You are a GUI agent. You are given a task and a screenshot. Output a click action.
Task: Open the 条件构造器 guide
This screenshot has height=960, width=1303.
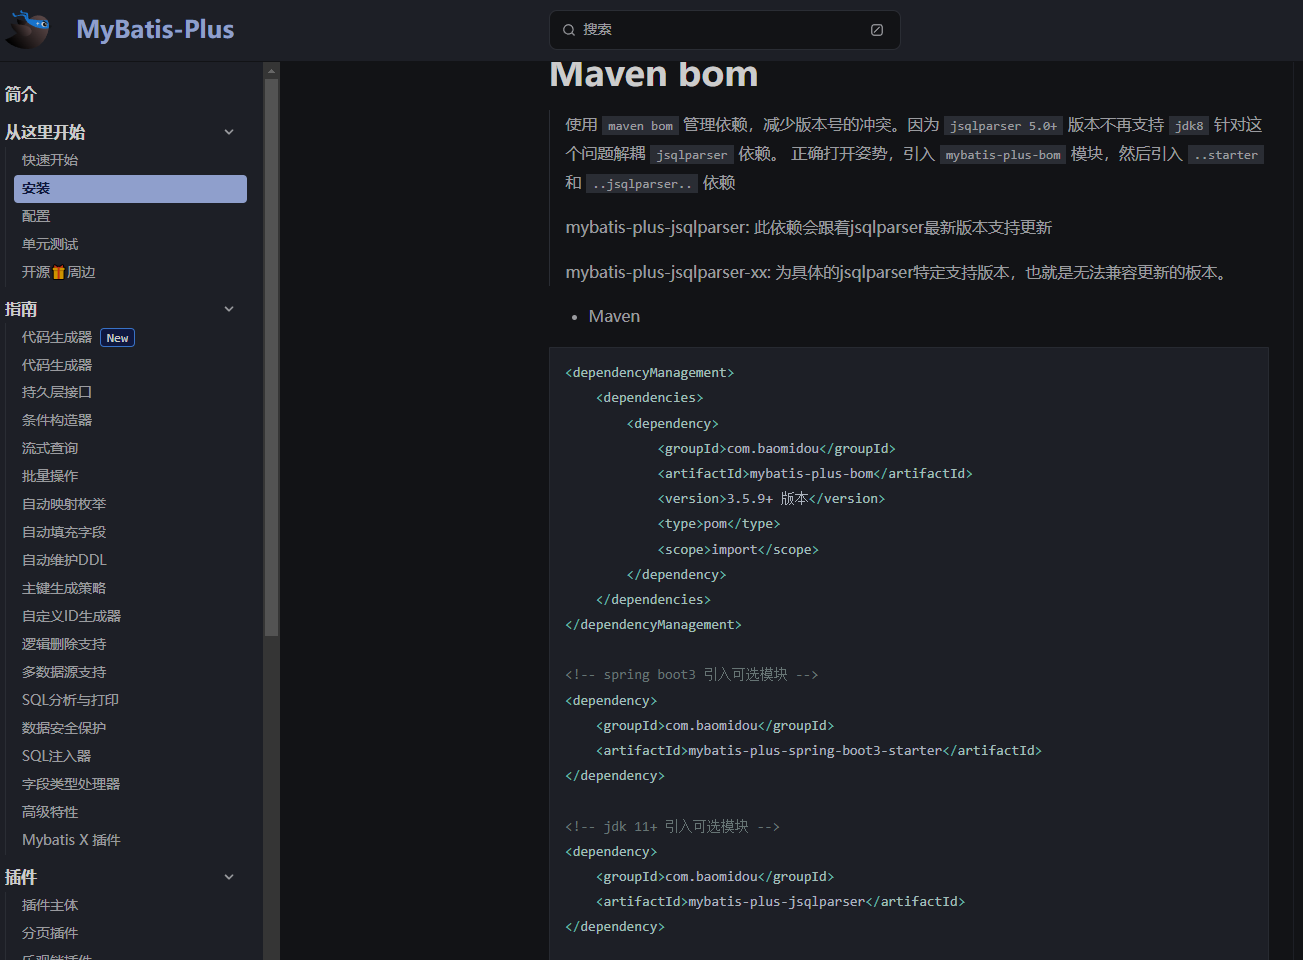click(x=57, y=420)
